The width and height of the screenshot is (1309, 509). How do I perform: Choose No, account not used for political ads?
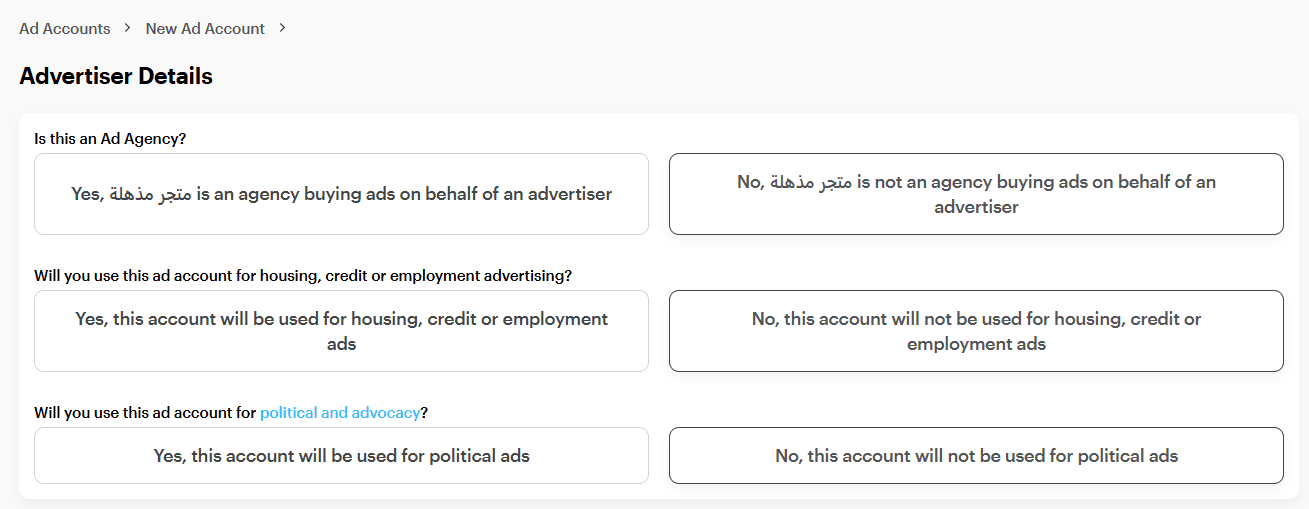[976, 456]
